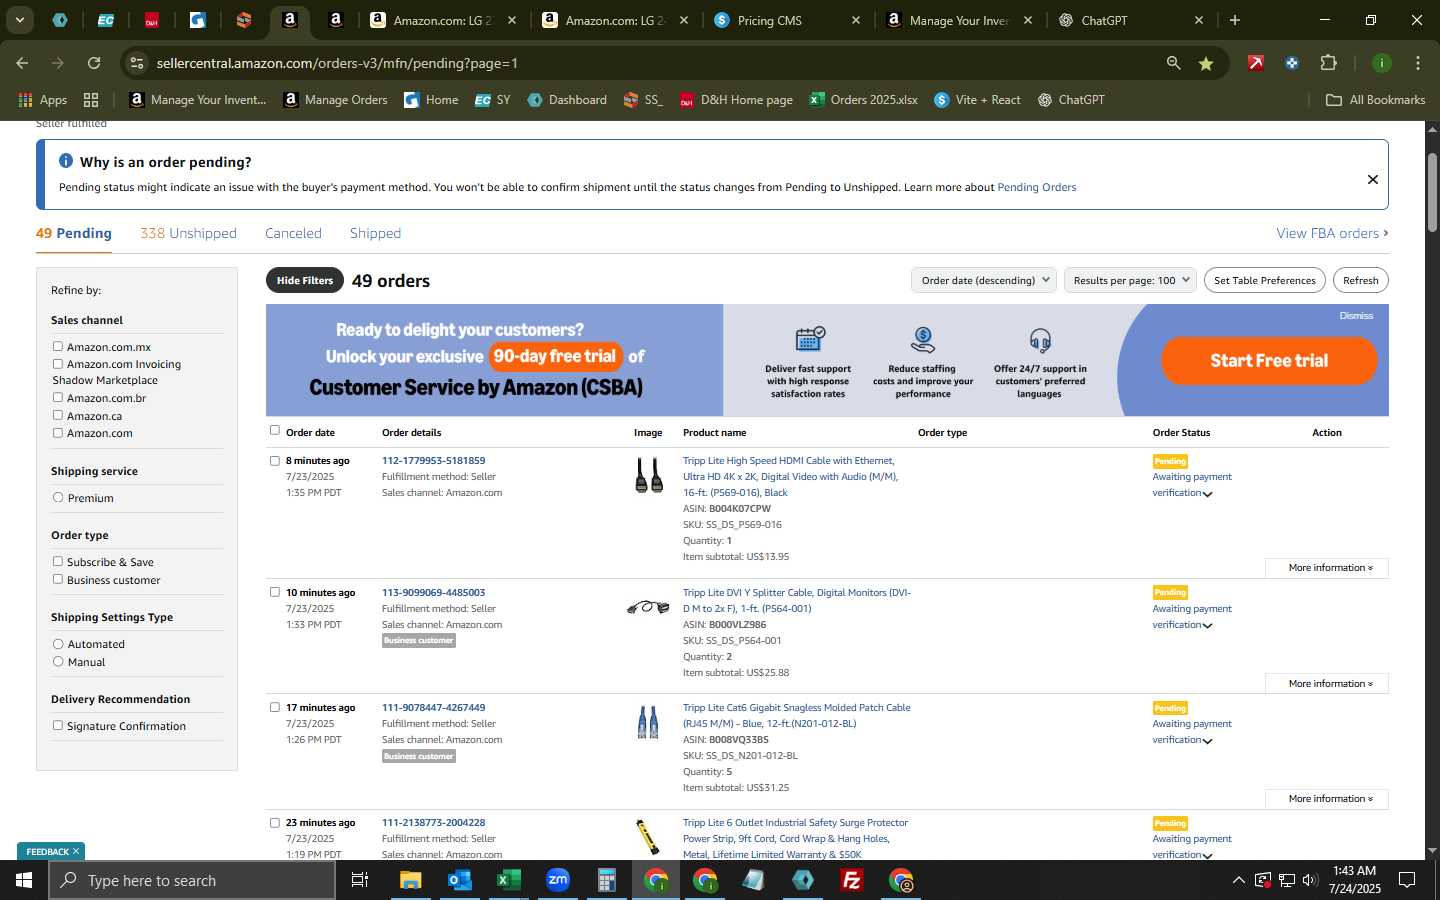Open Outlook from the taskbar
1440x900 pixels.
pyautogui.click(x=459, y=880)
